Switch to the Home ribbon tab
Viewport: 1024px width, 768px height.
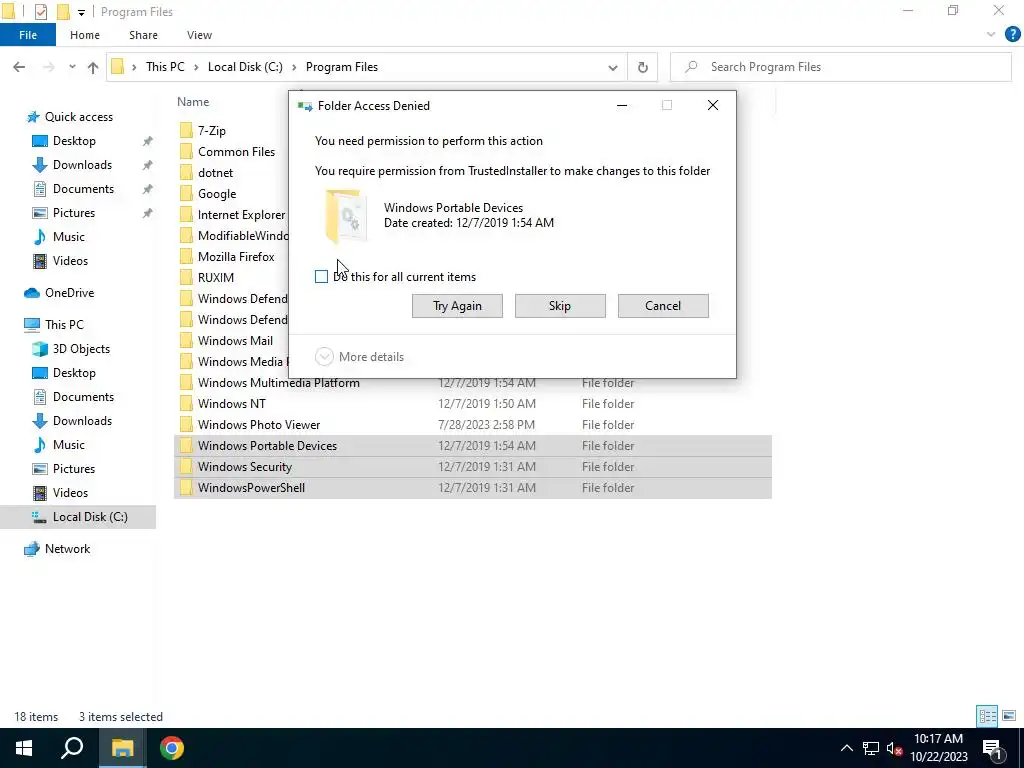[85, 35]
